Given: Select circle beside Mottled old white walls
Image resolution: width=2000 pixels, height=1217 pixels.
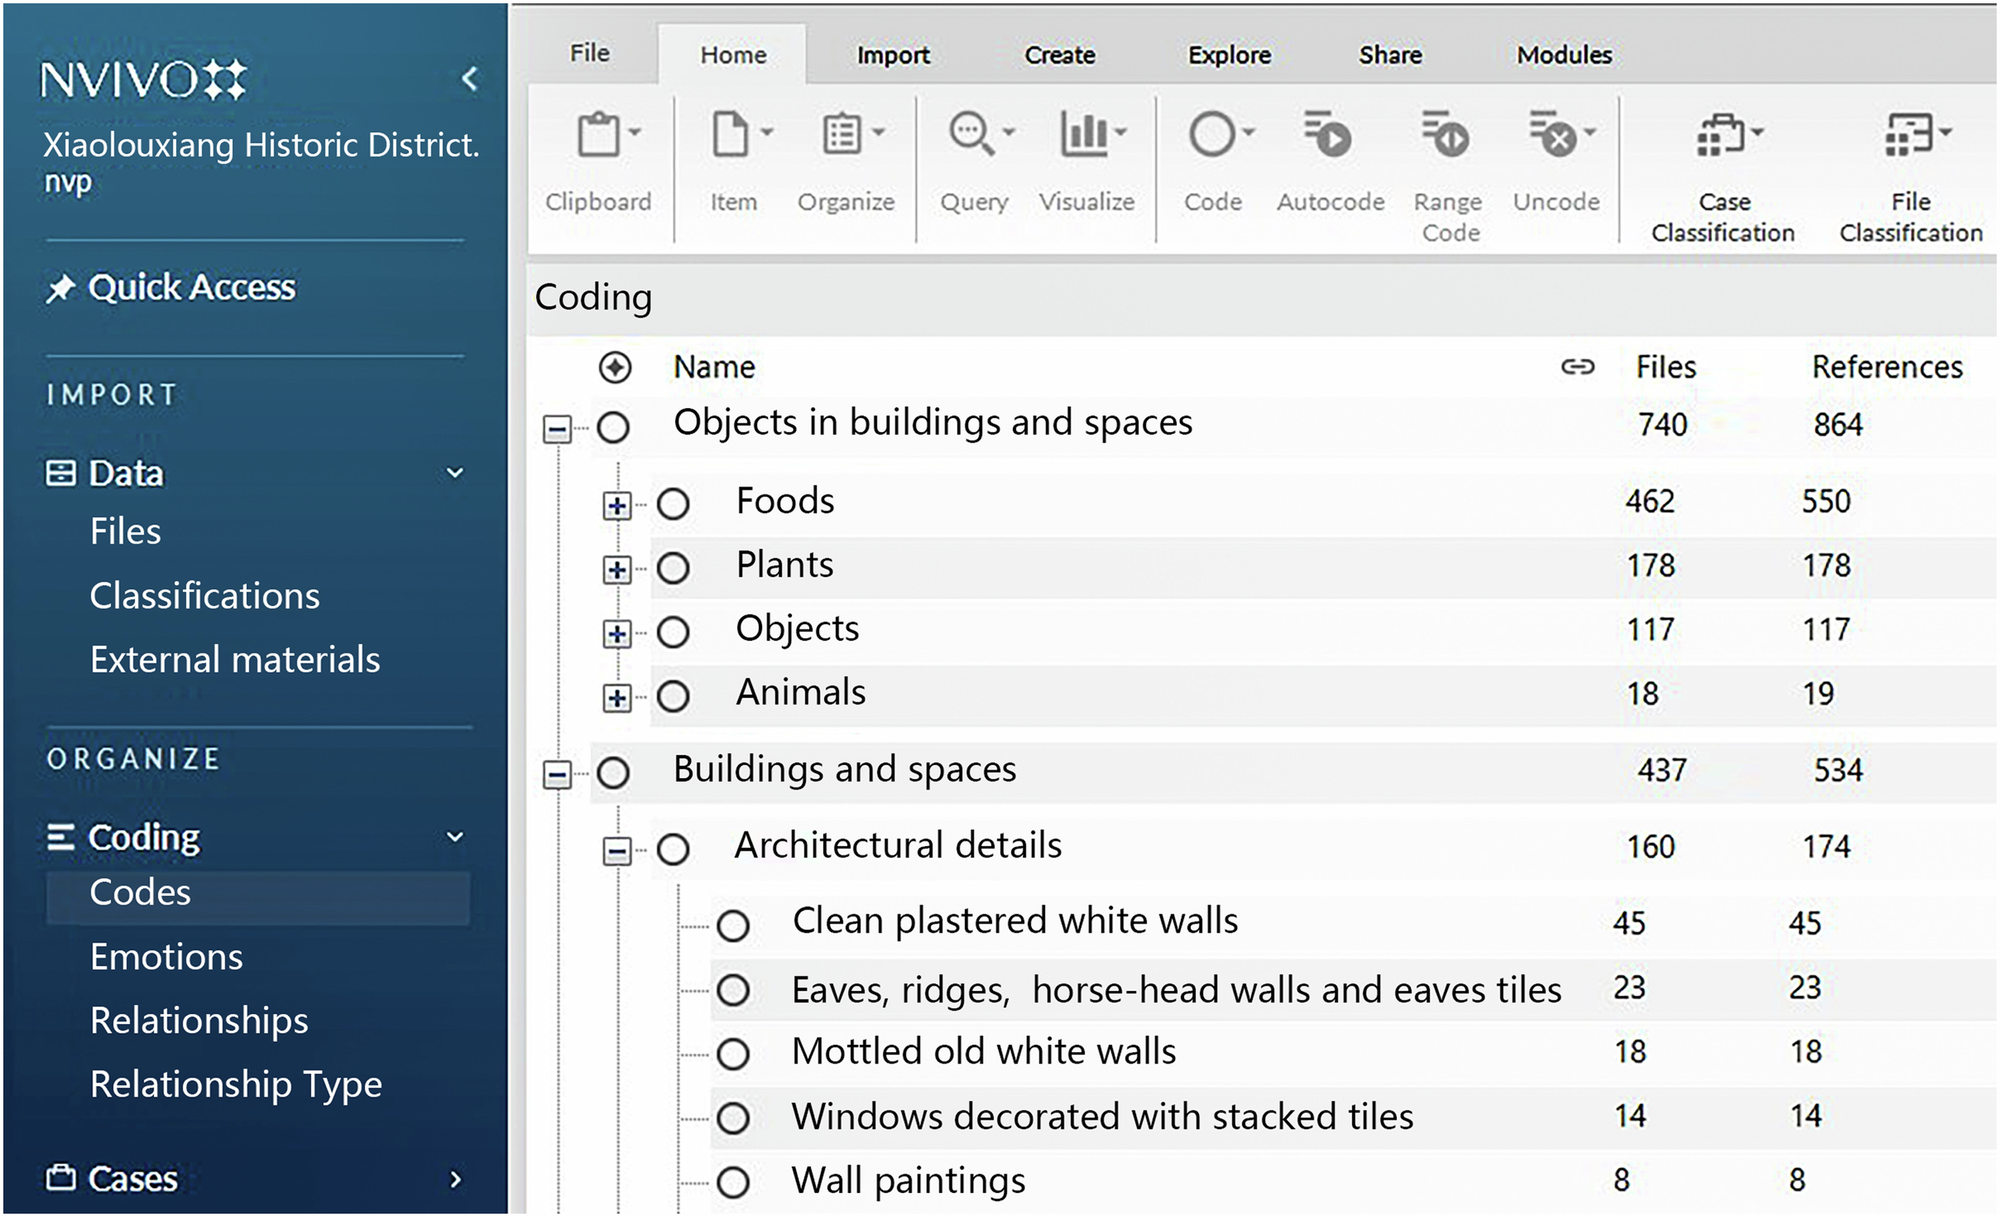Looking at the screenshot, I should click(733, 1054).
